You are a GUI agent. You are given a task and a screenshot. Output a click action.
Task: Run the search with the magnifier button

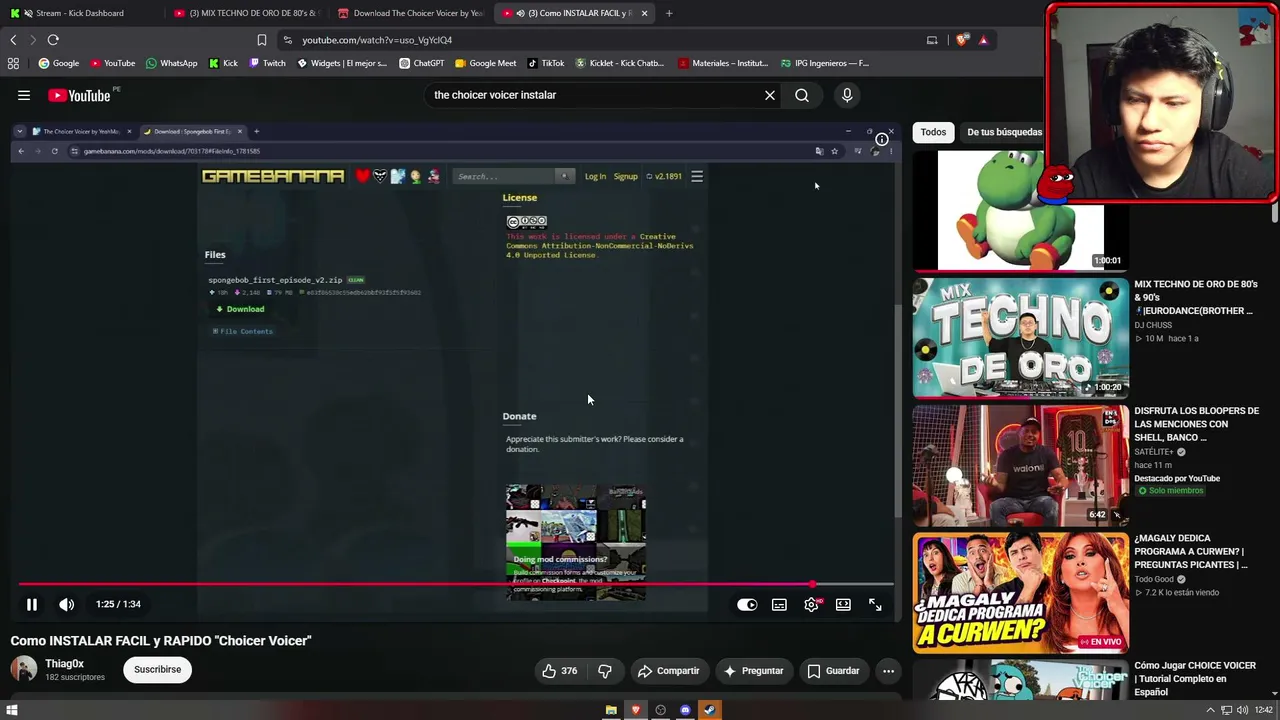[802, 95]
